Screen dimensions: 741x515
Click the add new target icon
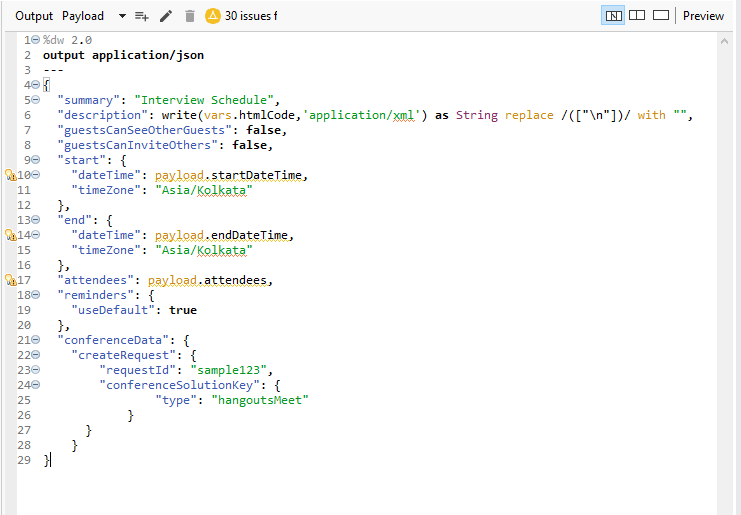(x=142, y=16)
